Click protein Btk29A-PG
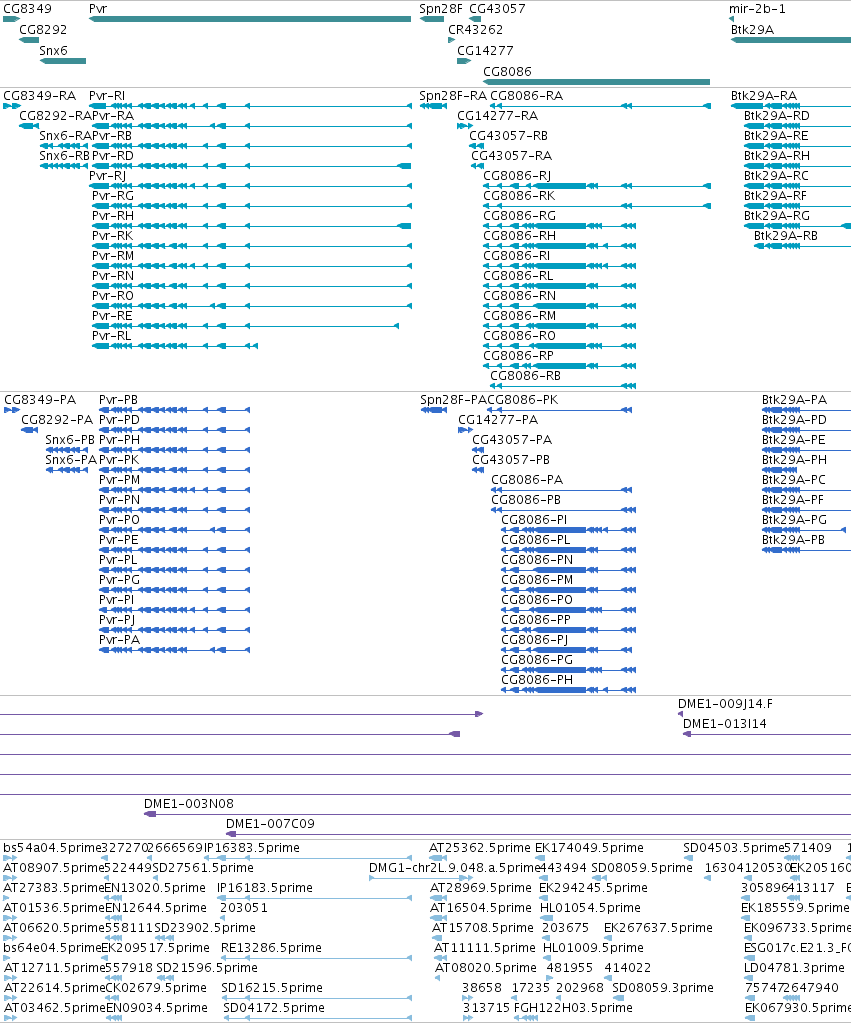Screen dimensions: 851x1023 [x=795, y=520]
